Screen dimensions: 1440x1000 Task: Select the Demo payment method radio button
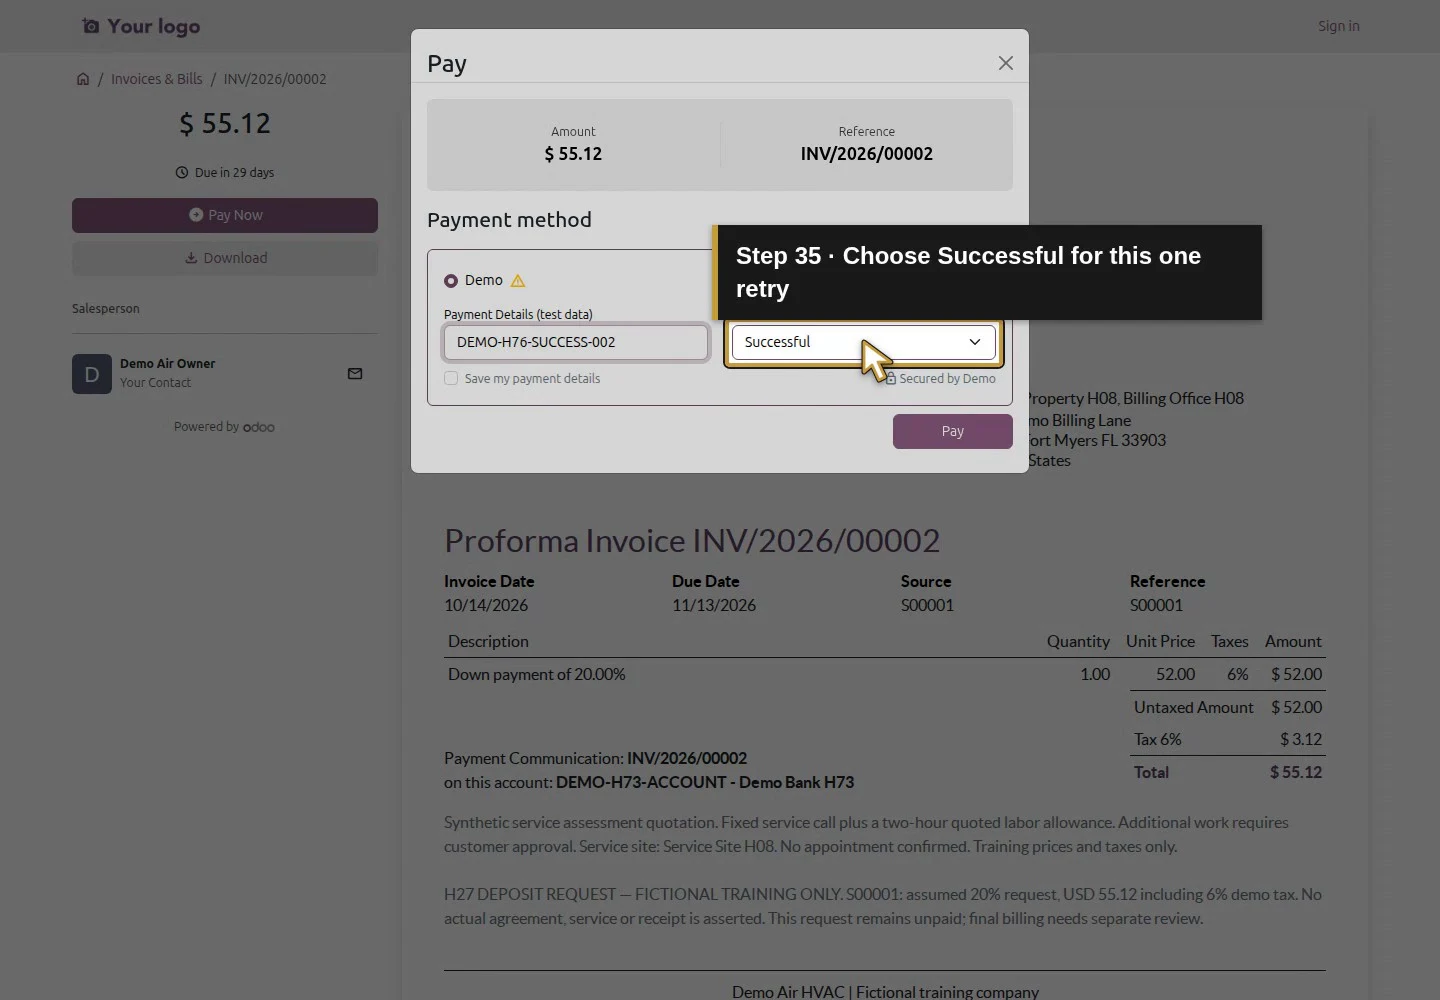451,281
